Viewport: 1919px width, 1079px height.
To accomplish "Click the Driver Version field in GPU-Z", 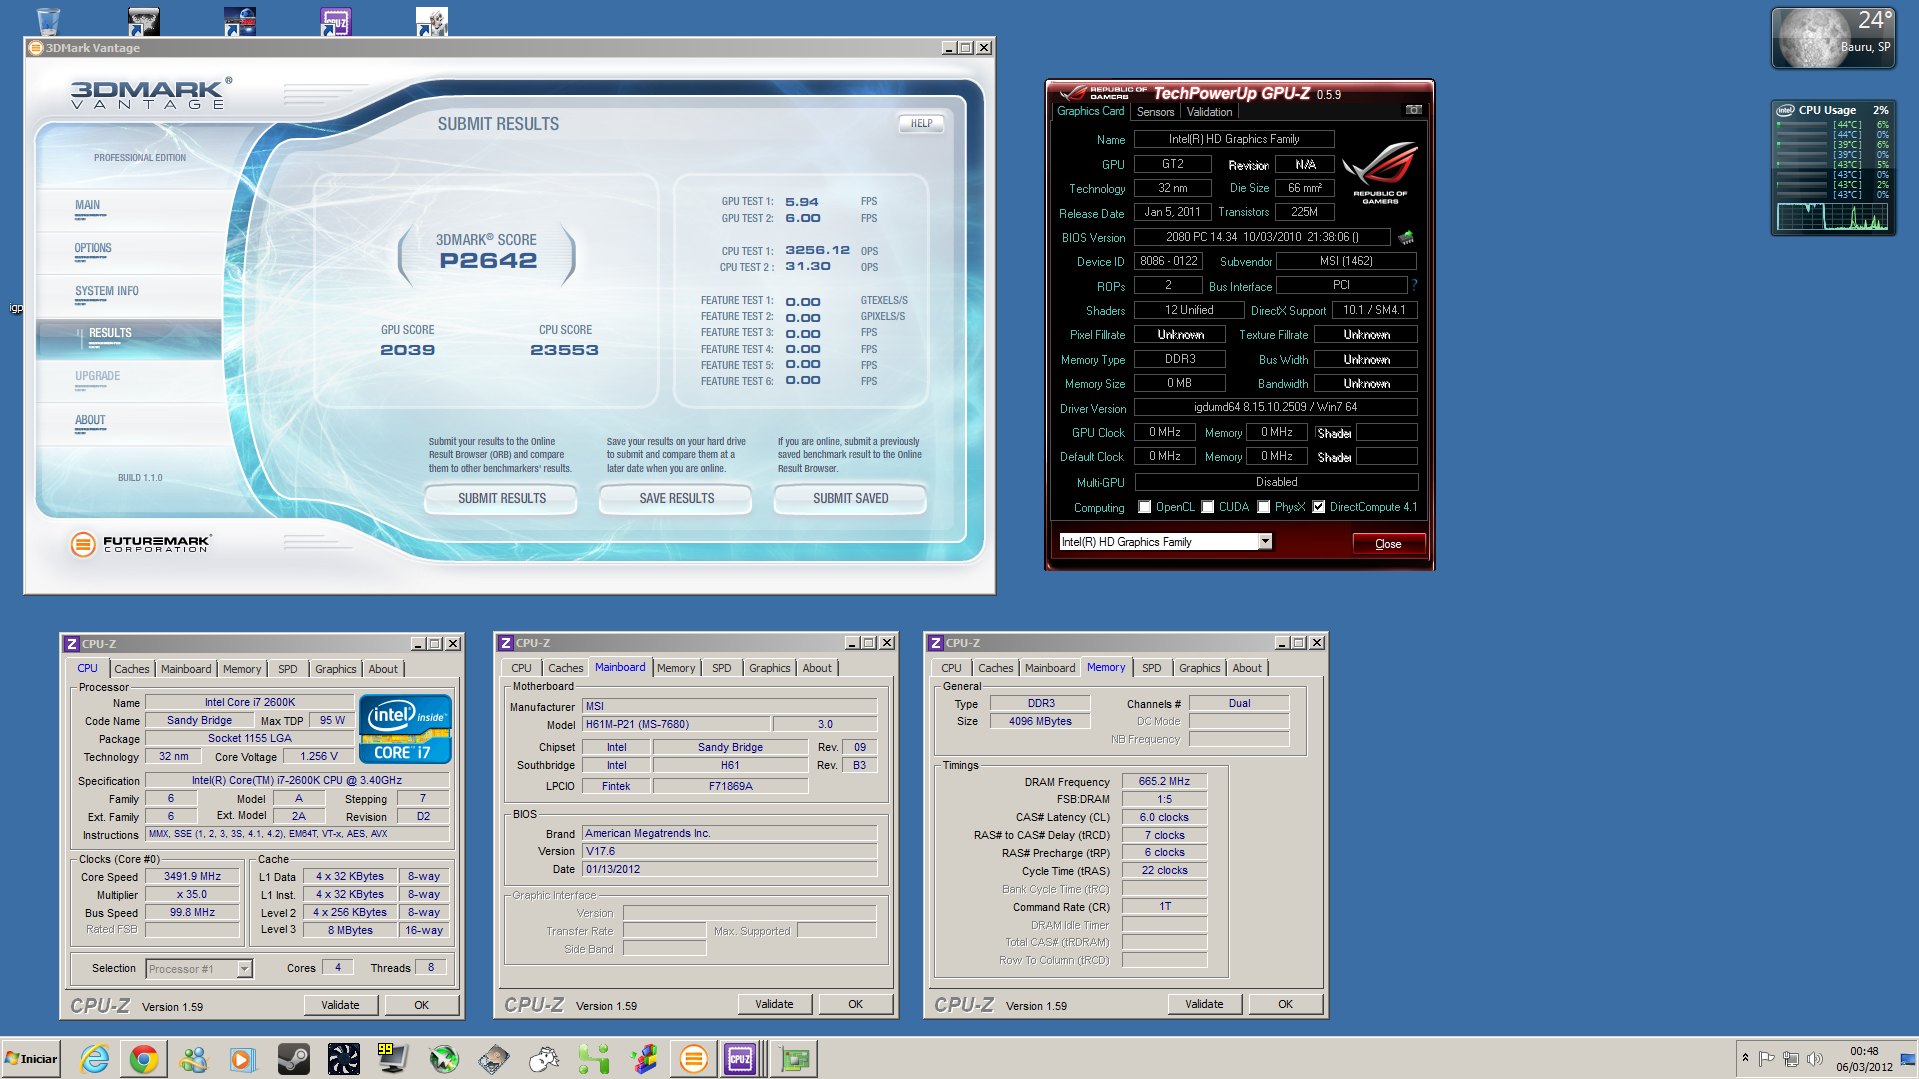I will [1275, 407].
